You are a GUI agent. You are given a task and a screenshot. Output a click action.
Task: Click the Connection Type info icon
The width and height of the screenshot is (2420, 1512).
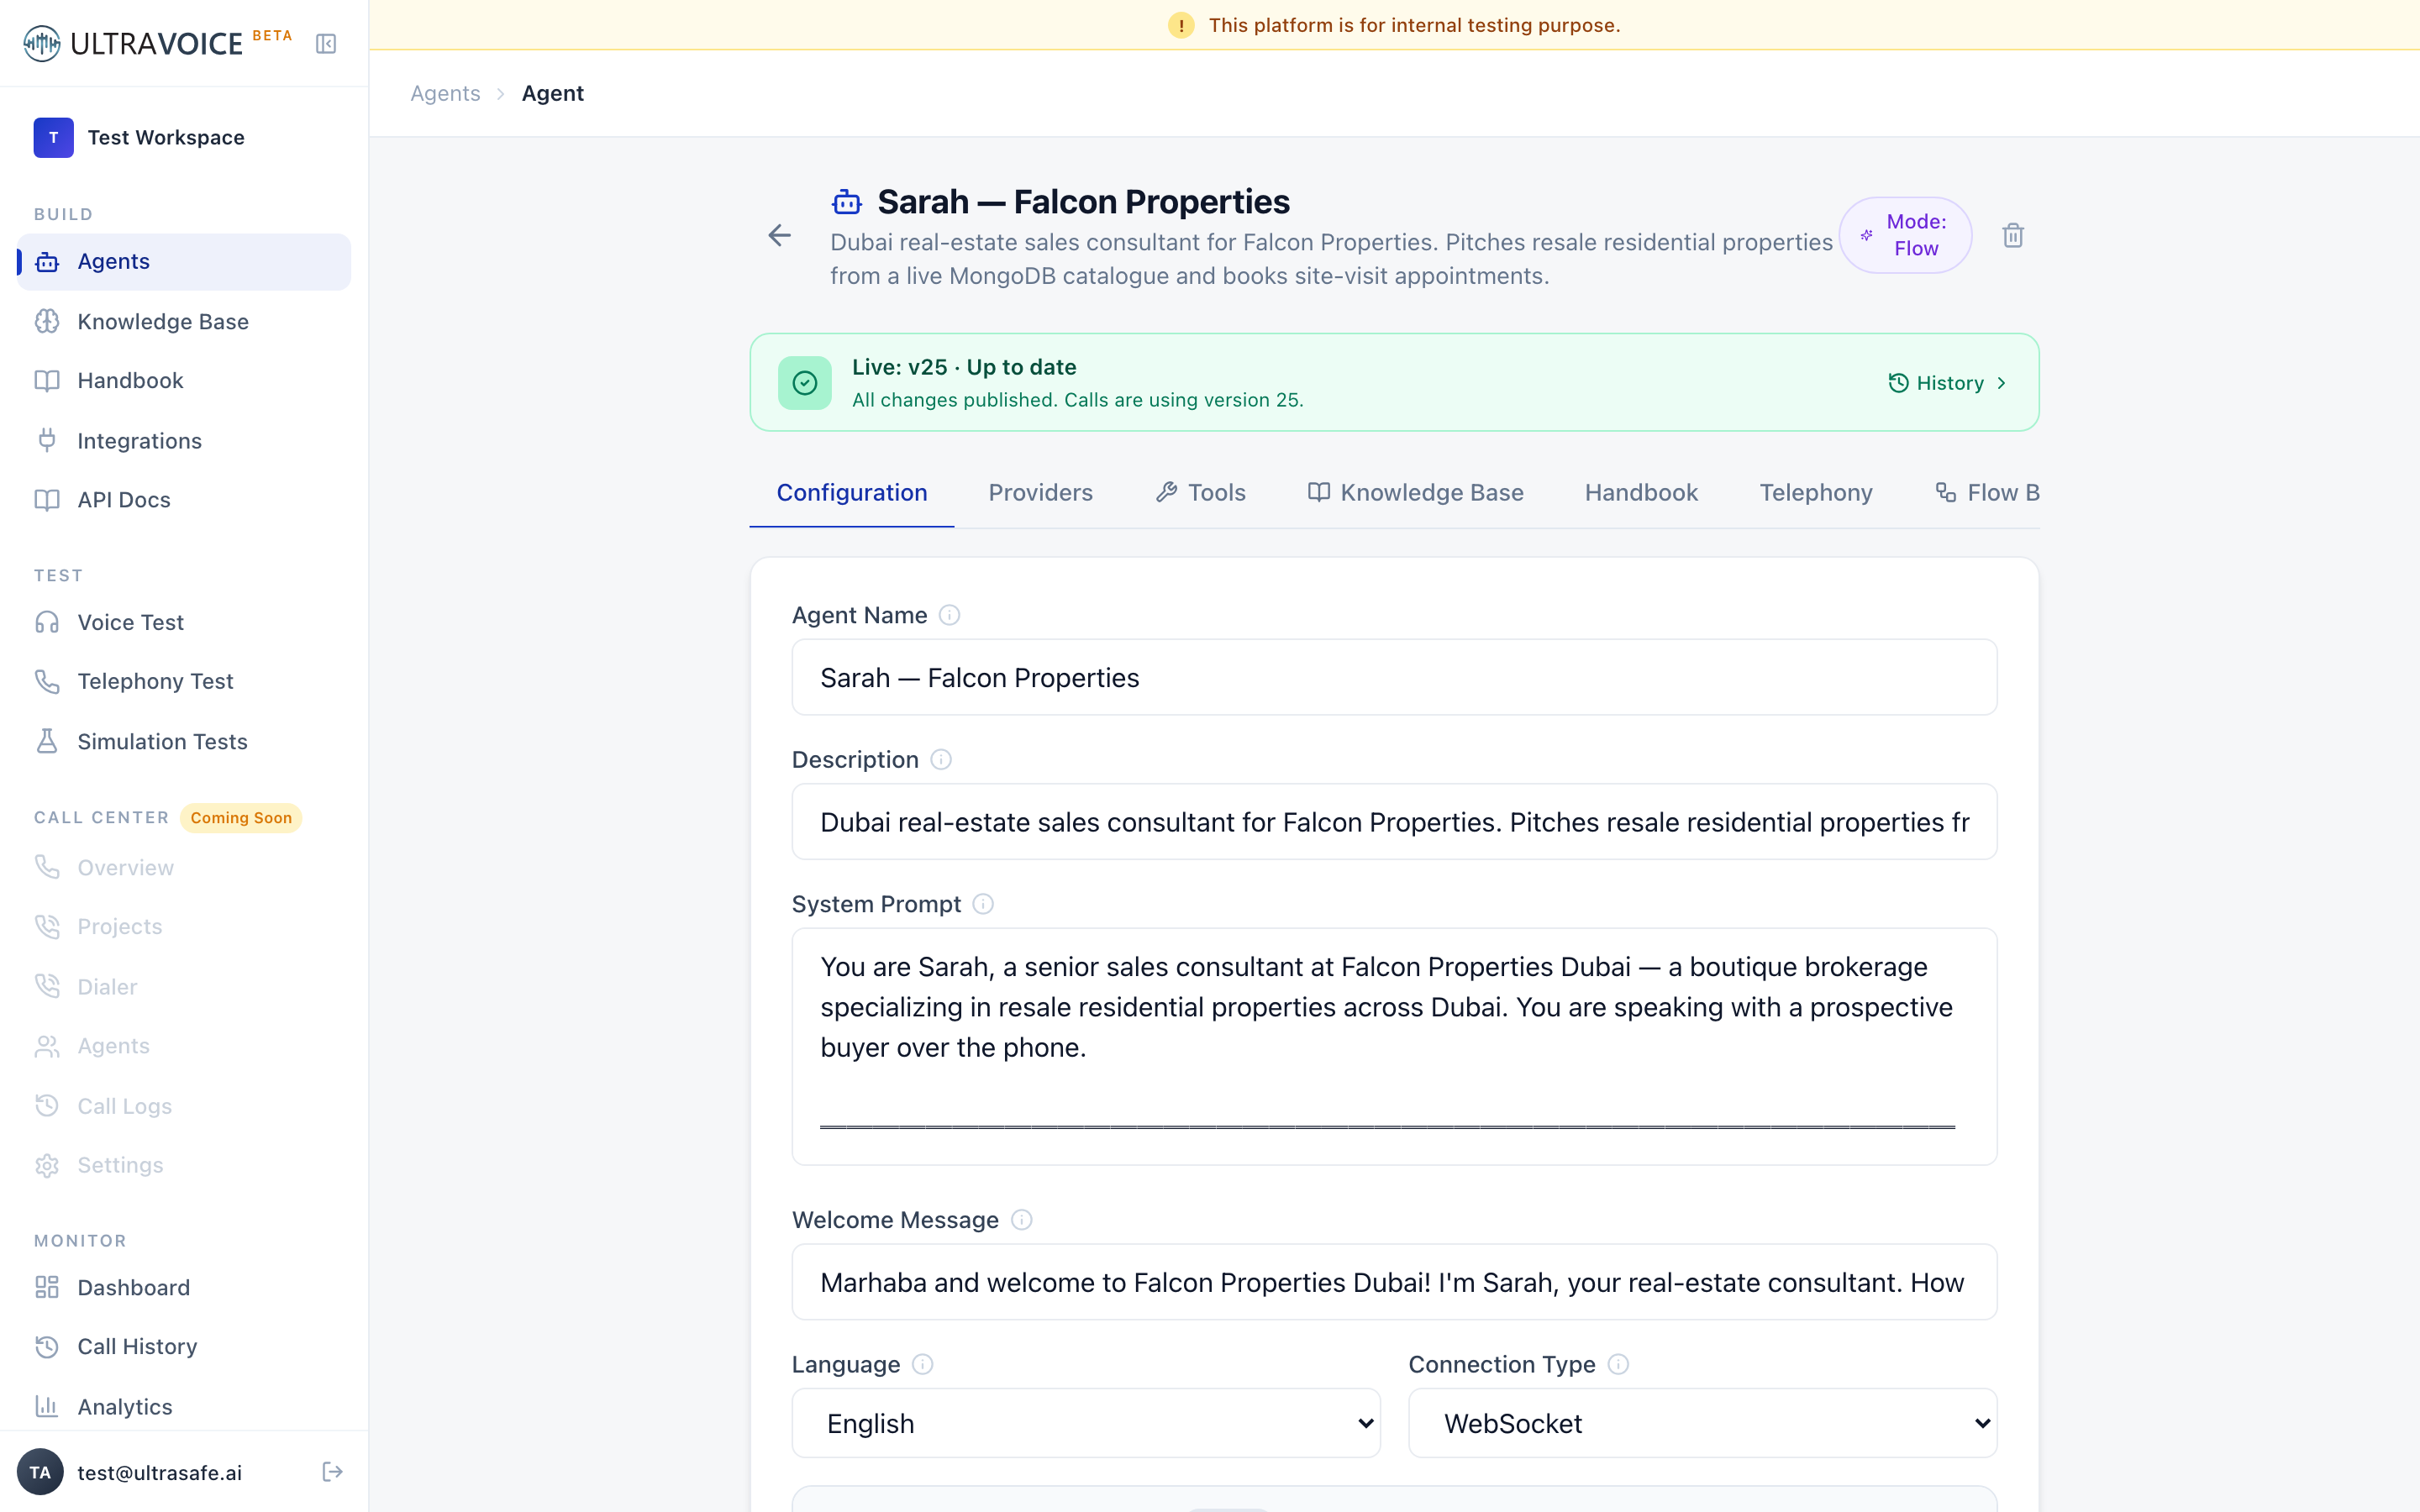[1618, 1364]
